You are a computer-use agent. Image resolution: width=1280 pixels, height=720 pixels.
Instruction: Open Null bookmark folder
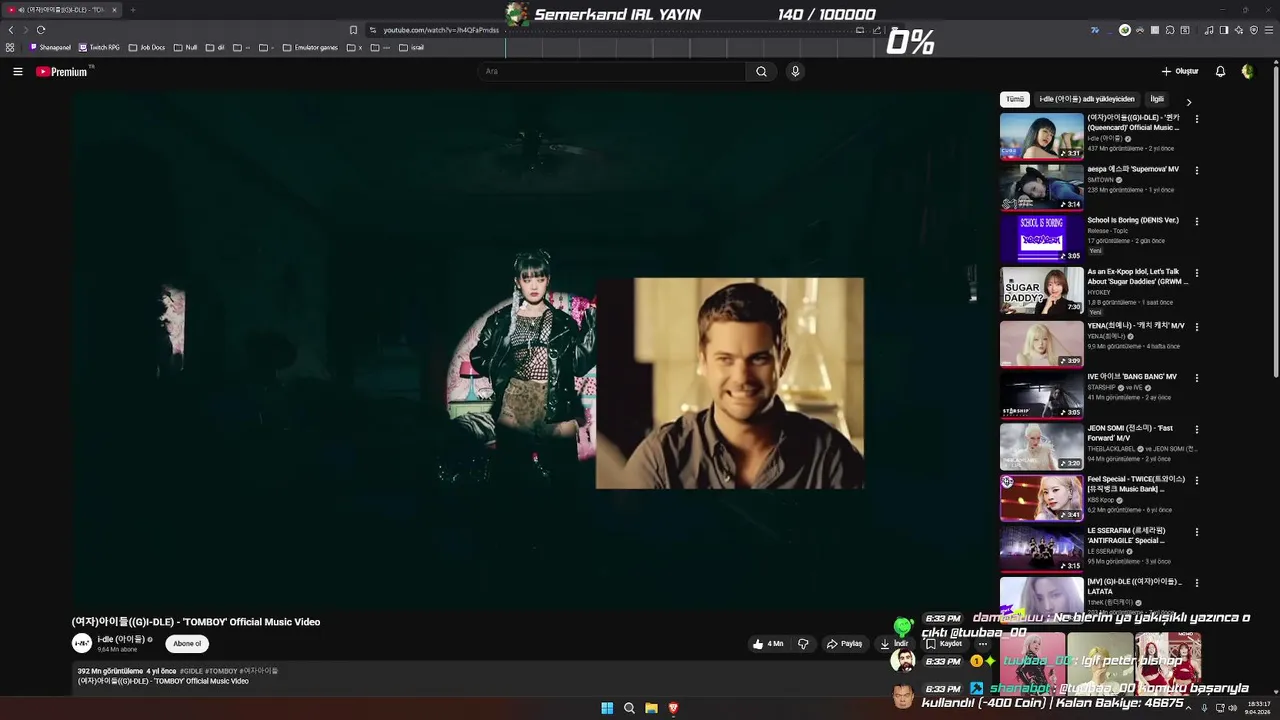pyautogui.click(x=185, y=47)
